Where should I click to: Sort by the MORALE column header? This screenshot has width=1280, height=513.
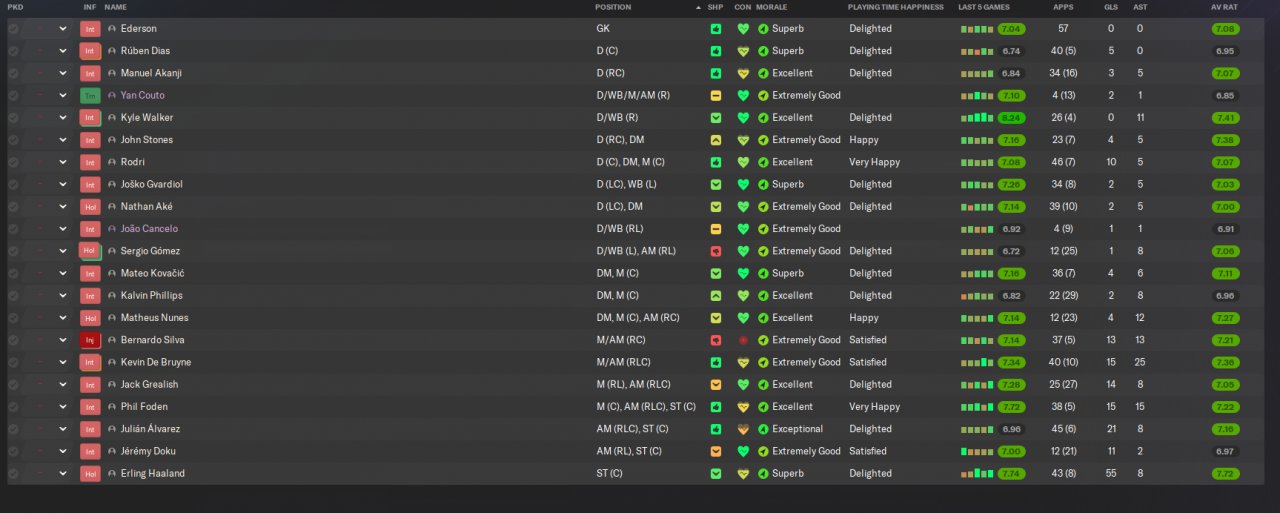[771, 7]
